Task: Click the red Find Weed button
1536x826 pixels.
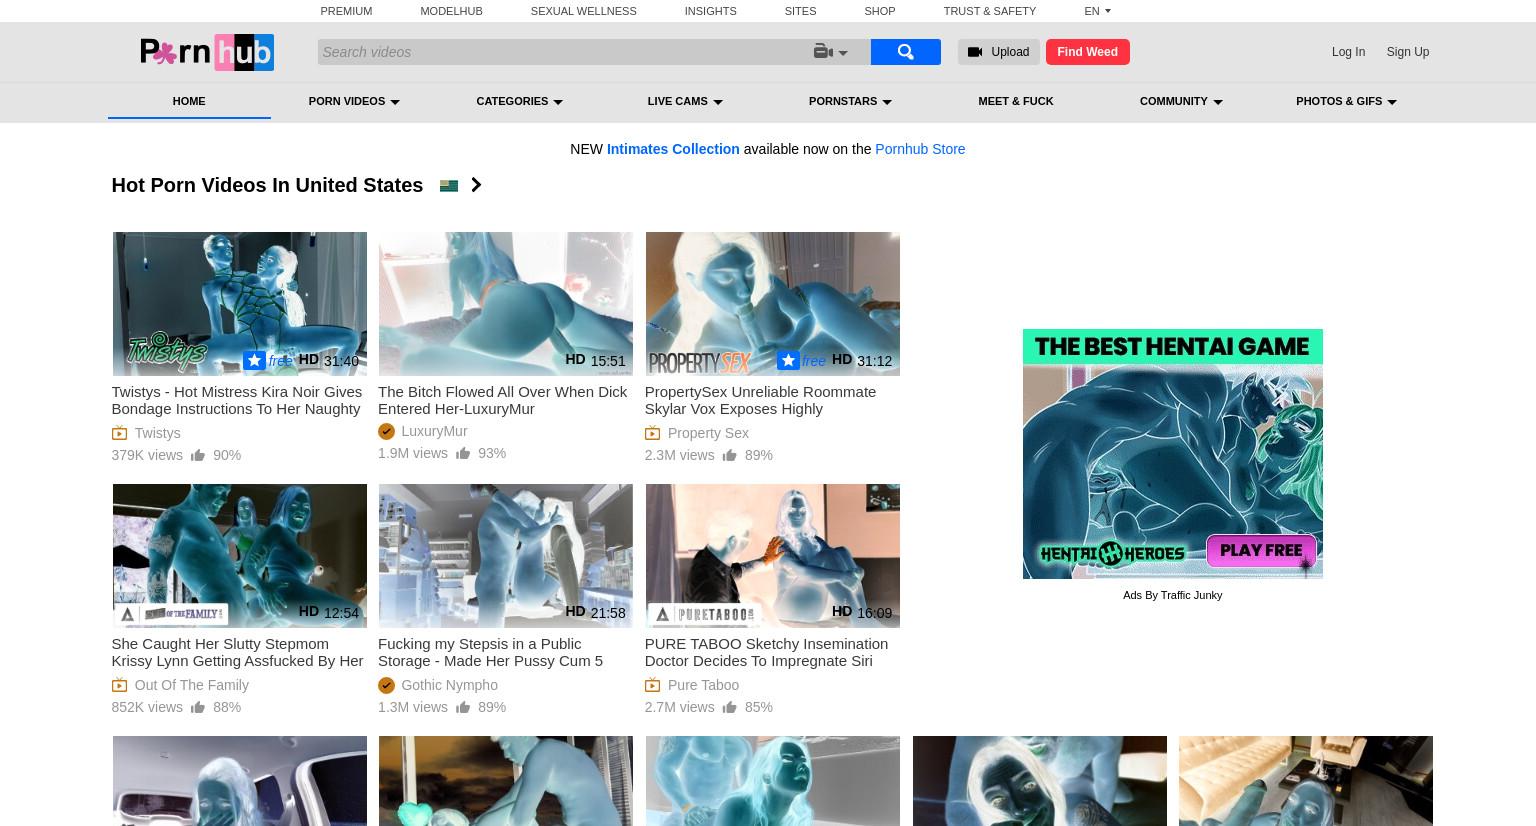Action: (x=1087, y=52)
